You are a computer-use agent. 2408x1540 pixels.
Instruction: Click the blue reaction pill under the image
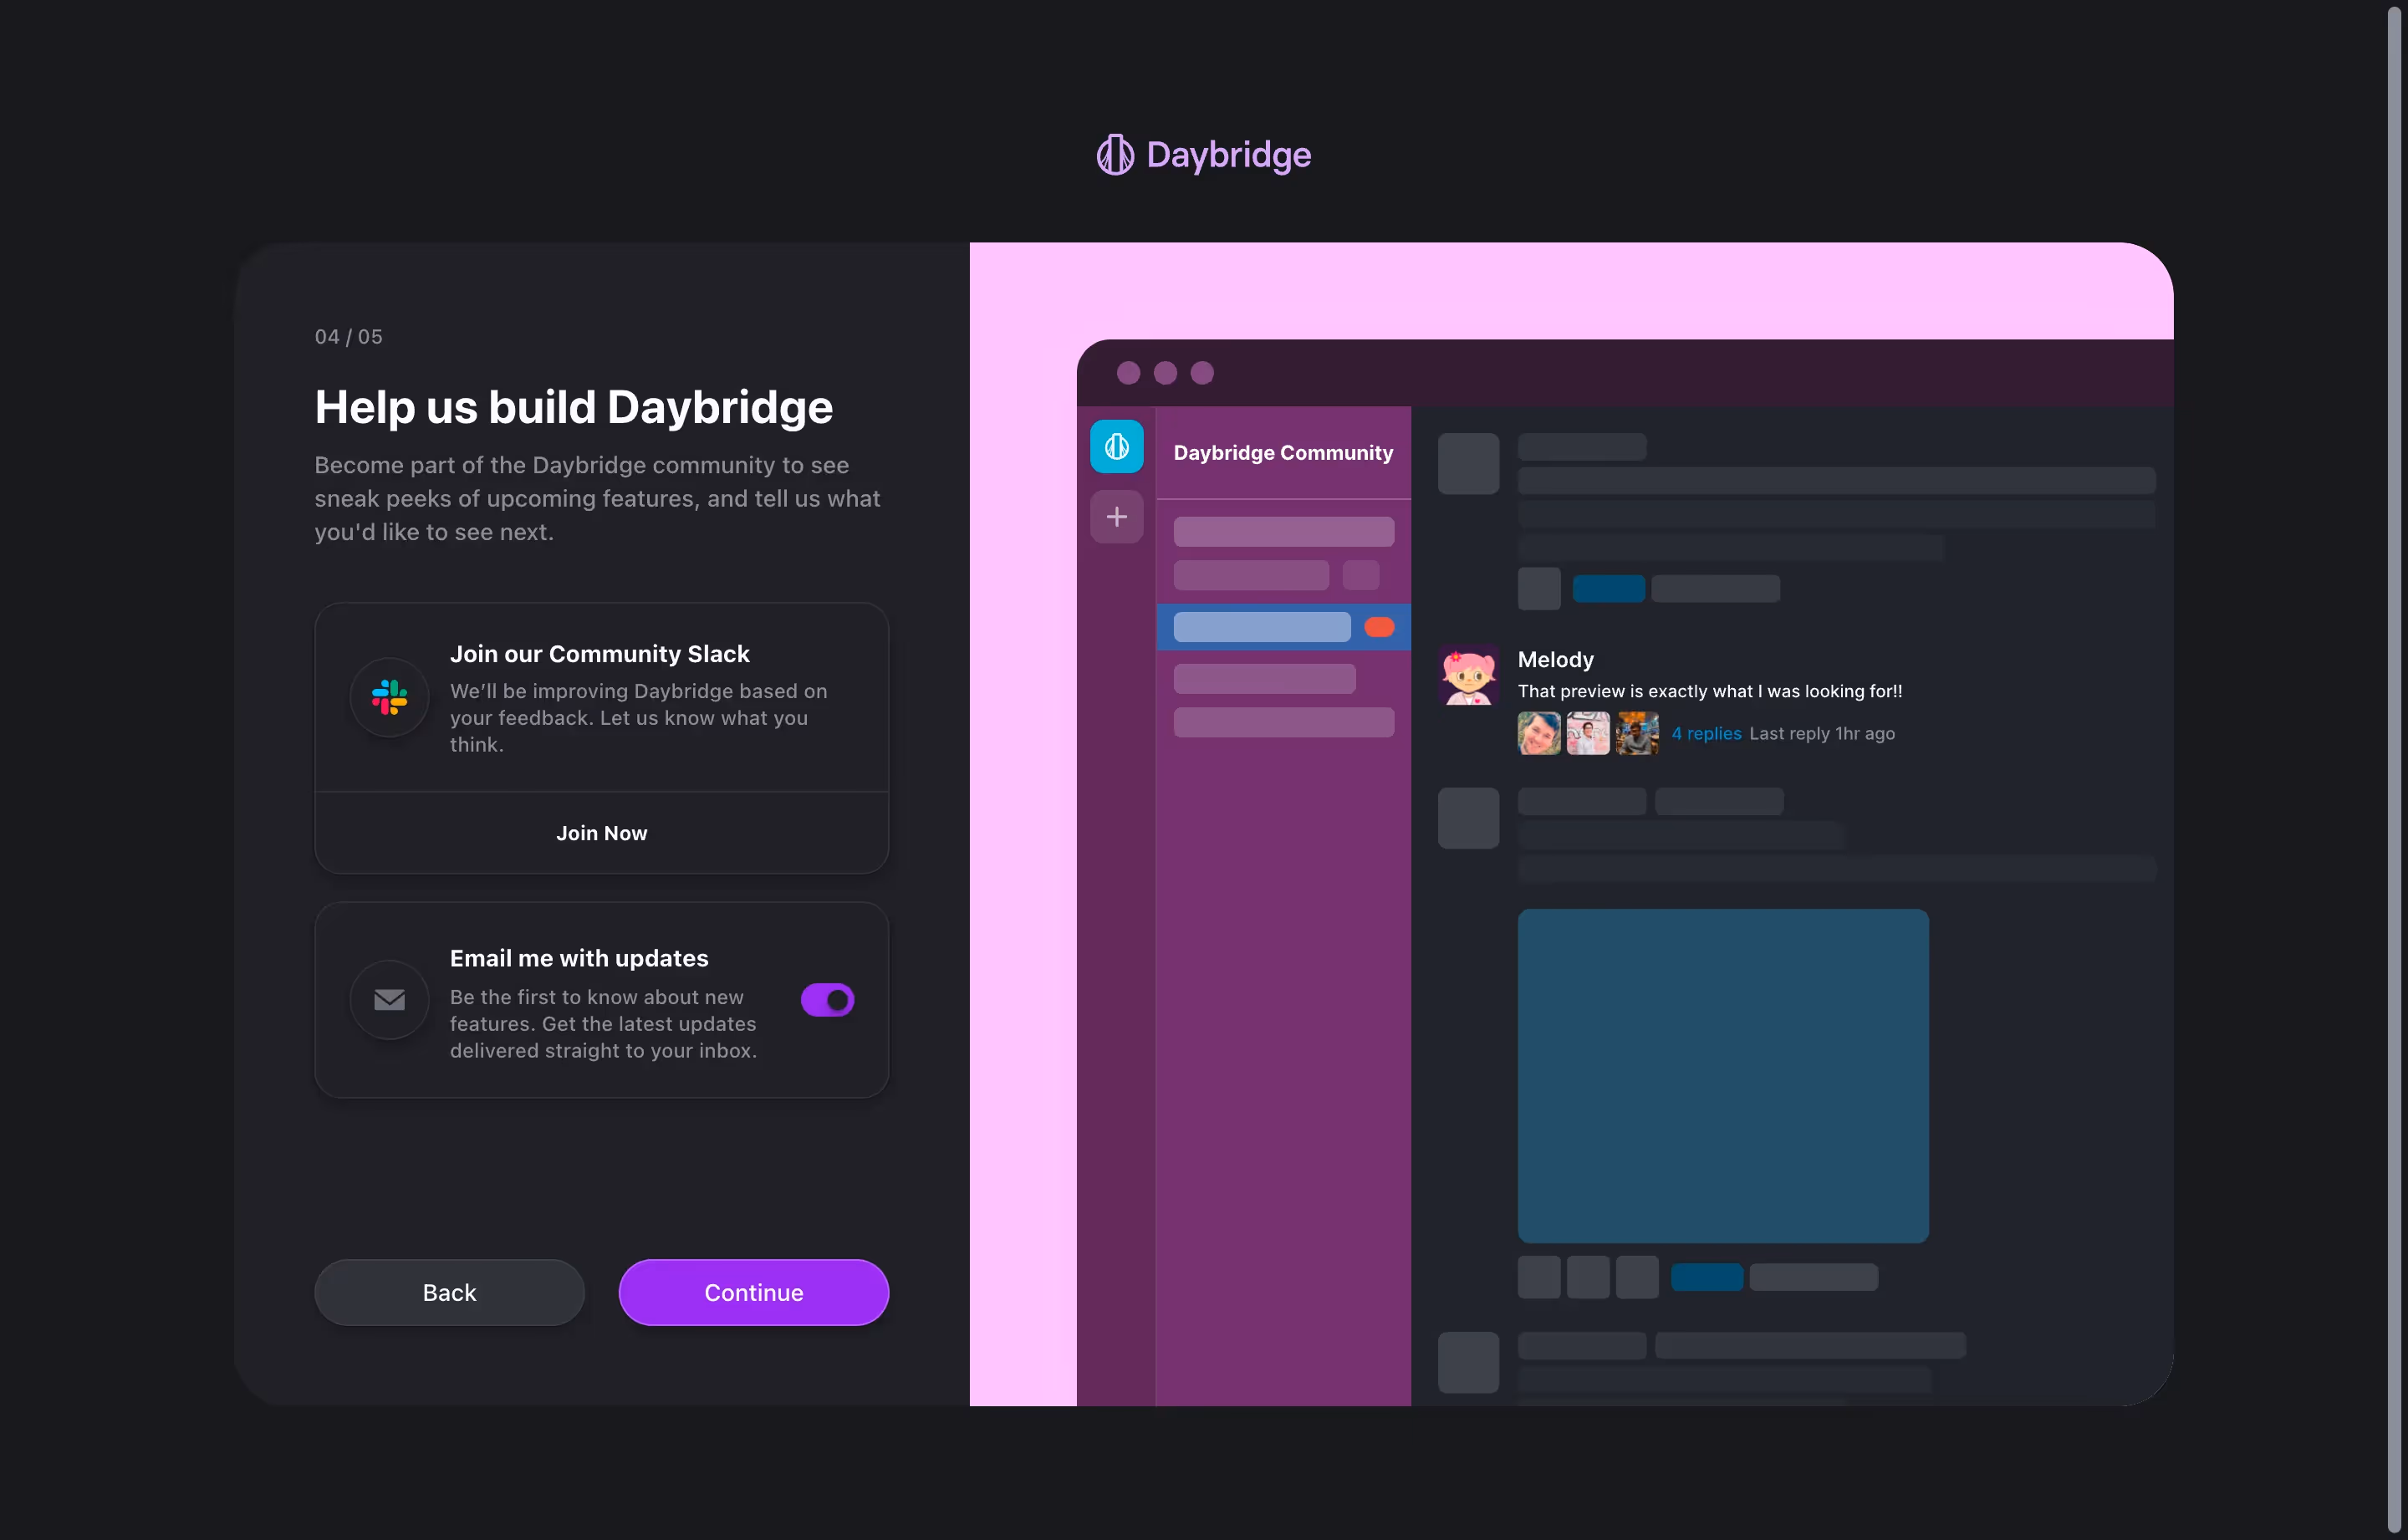pos(1707,1277)
